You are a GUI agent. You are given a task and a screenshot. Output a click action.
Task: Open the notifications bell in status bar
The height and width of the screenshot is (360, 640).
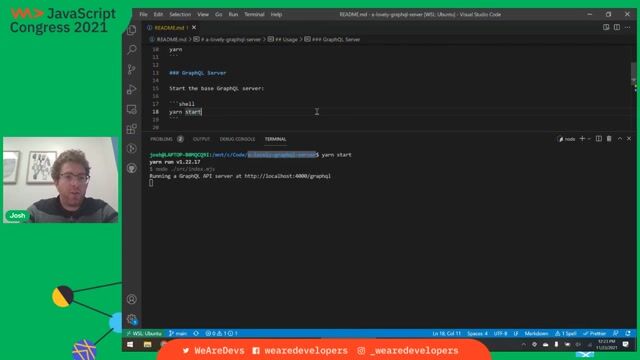pyautogui.click(x=628, y=333)
